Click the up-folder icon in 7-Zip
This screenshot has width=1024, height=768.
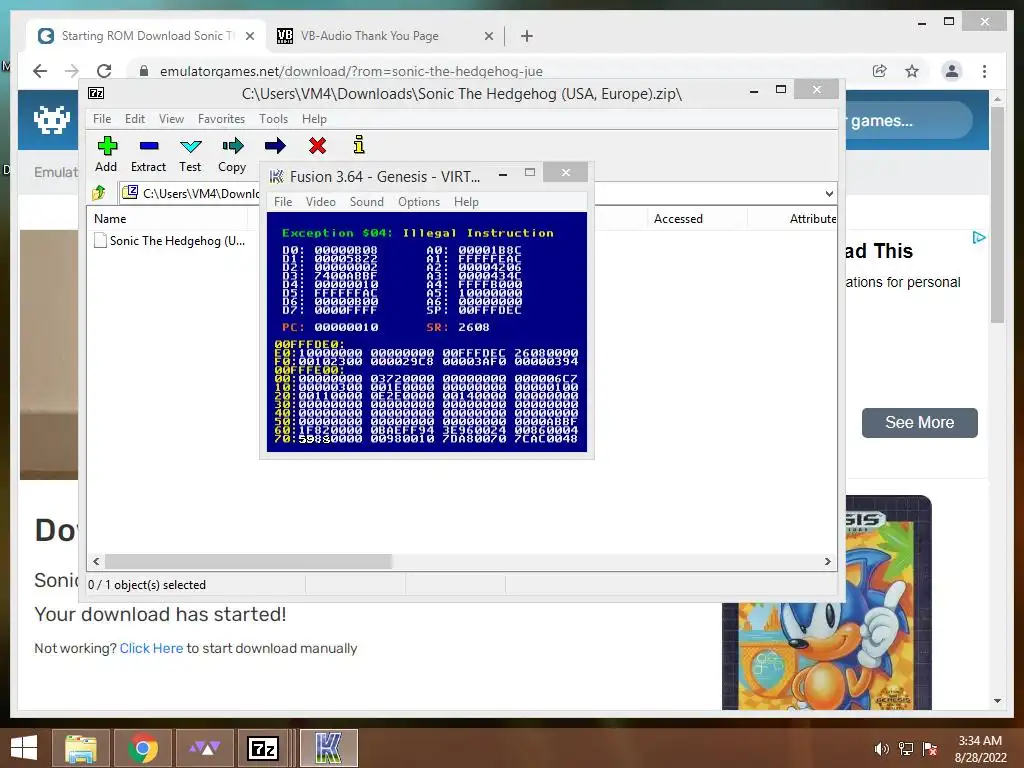click(99, 193)
